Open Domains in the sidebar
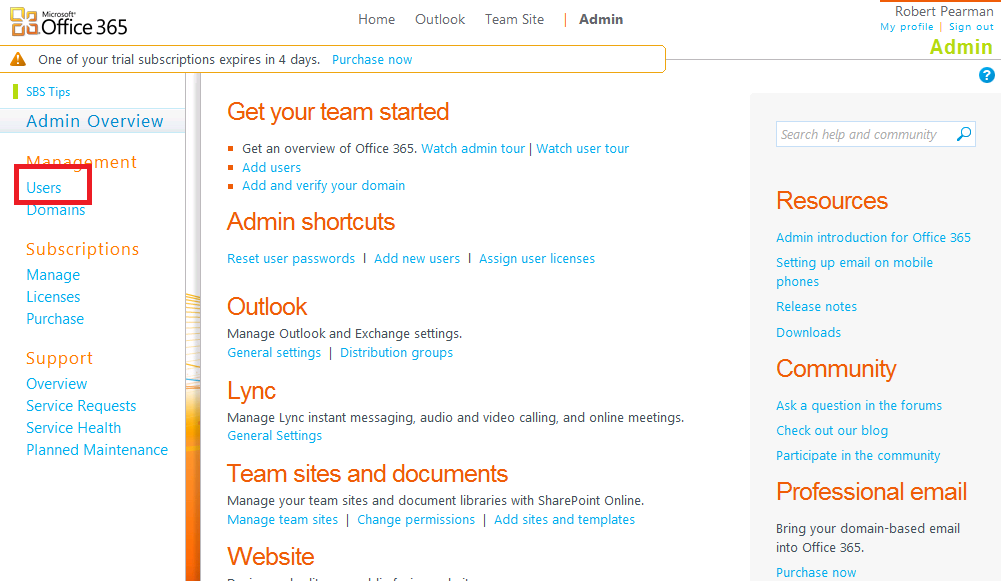This screenshot has height=581, width=1001. point(56,210)
